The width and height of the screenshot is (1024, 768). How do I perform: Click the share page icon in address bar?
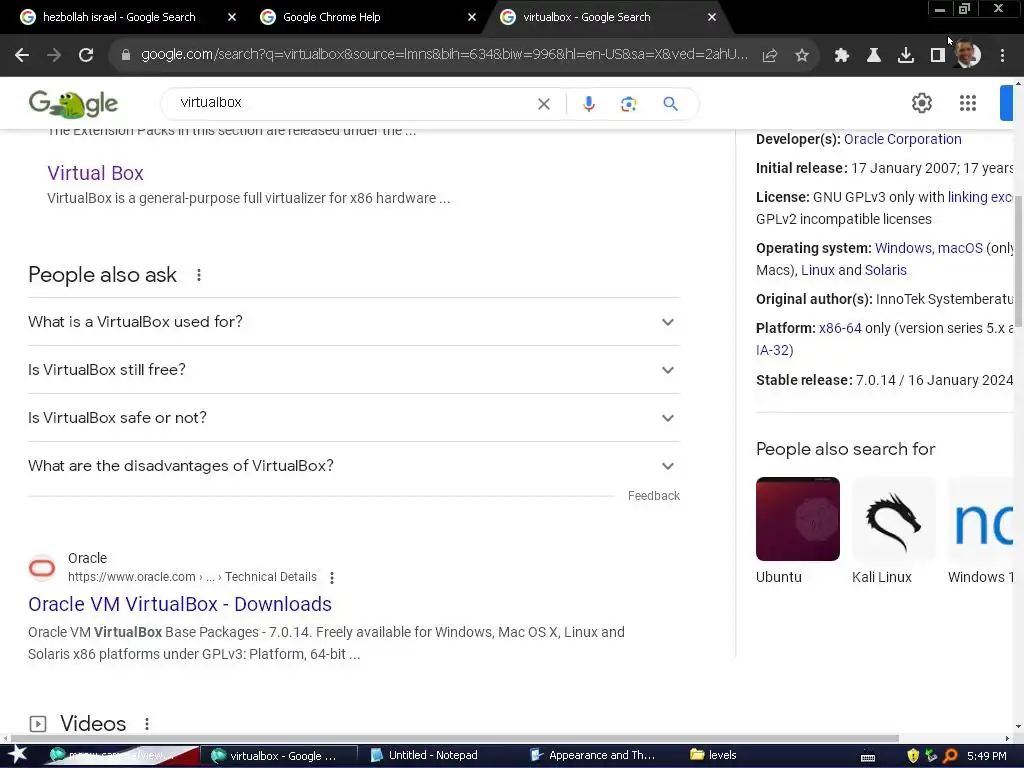(770, 56)
